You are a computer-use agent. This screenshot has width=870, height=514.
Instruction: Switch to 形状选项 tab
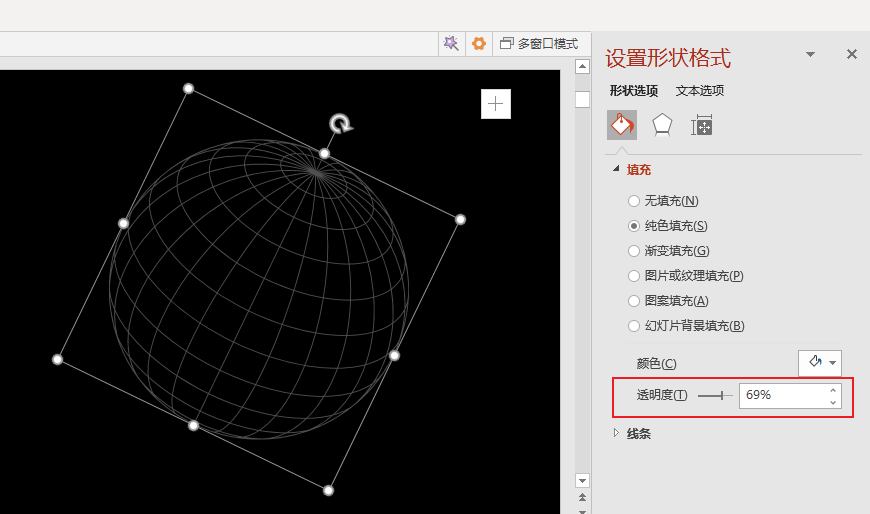(634, 90)
